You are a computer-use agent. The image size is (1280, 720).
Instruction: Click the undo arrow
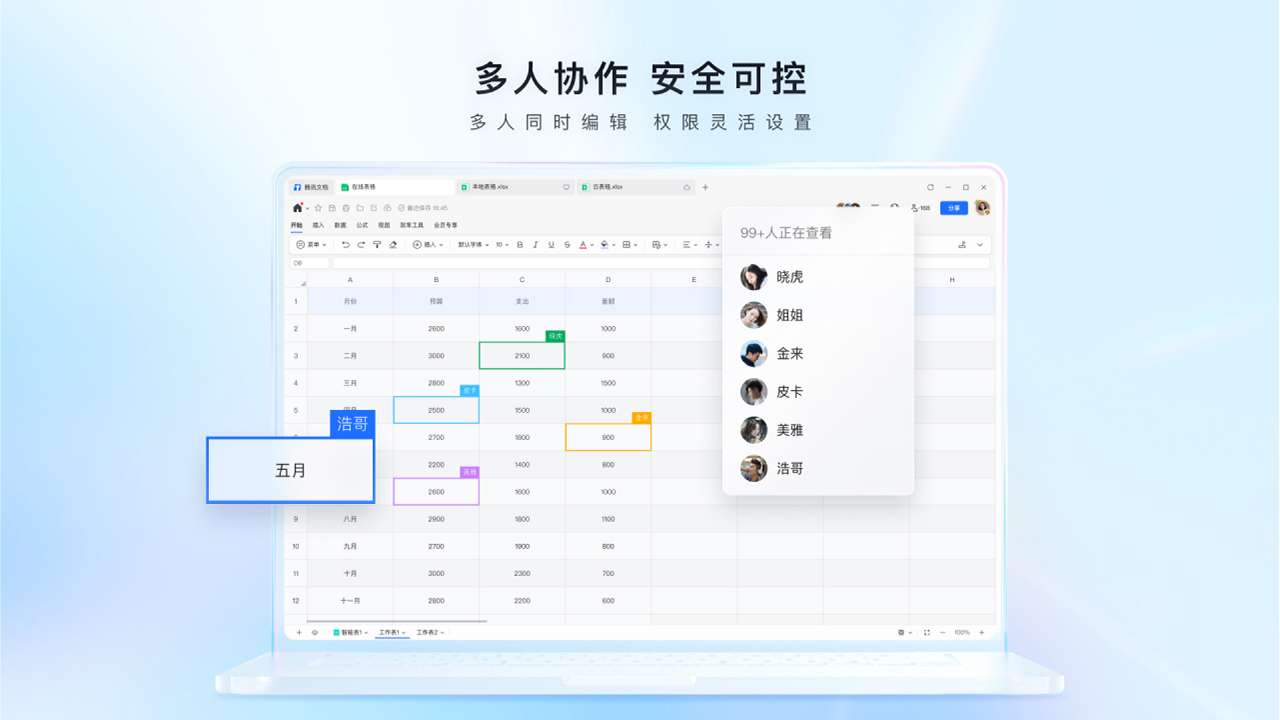point(345,245)
